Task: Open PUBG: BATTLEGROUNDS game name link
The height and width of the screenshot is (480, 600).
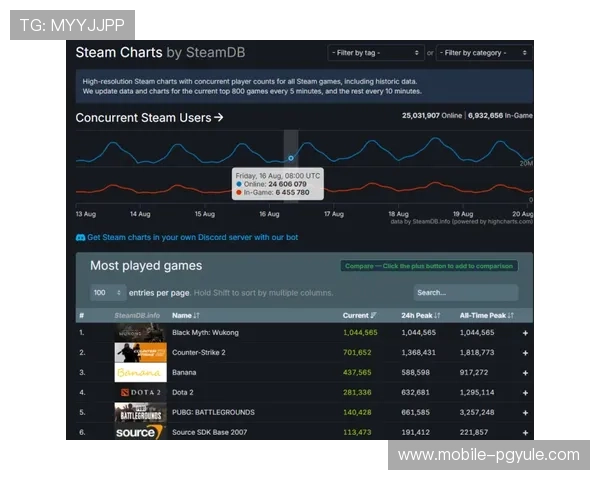Action: (213, 412)
